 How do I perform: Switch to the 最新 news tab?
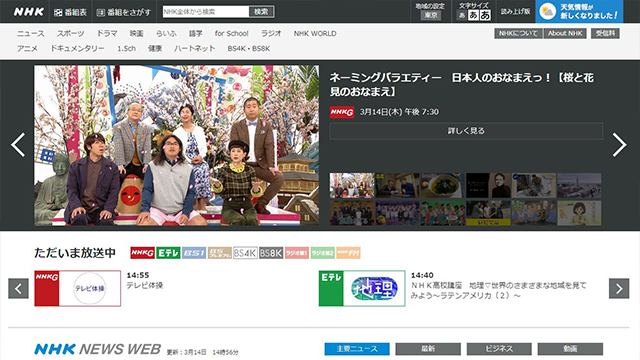click(x=428, y=349)
